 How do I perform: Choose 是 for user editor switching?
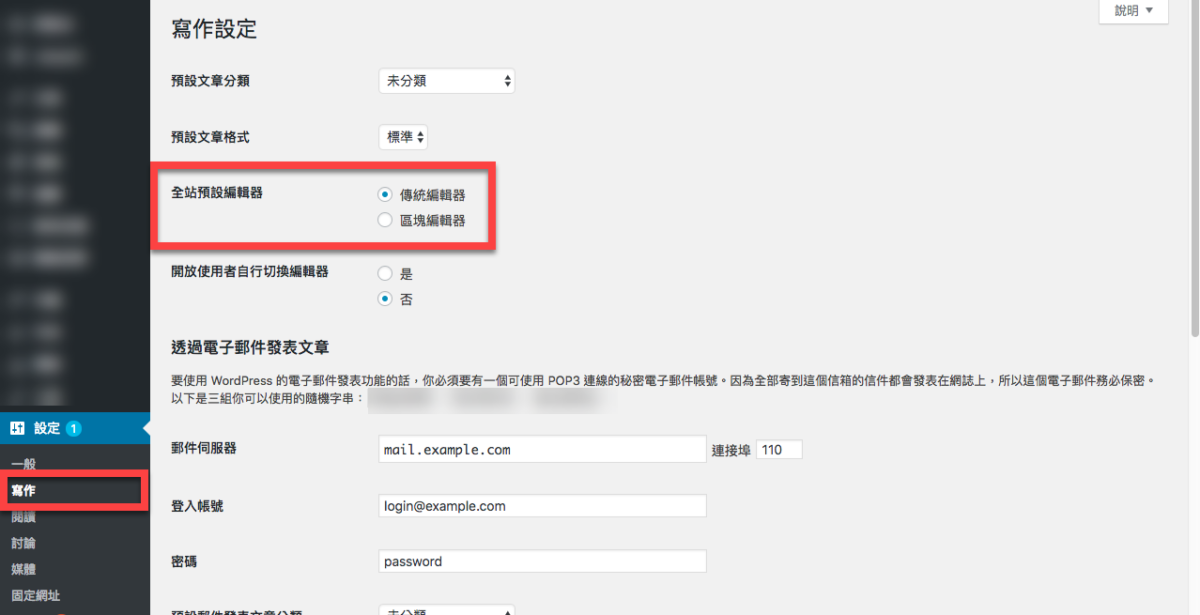[385, 273]
